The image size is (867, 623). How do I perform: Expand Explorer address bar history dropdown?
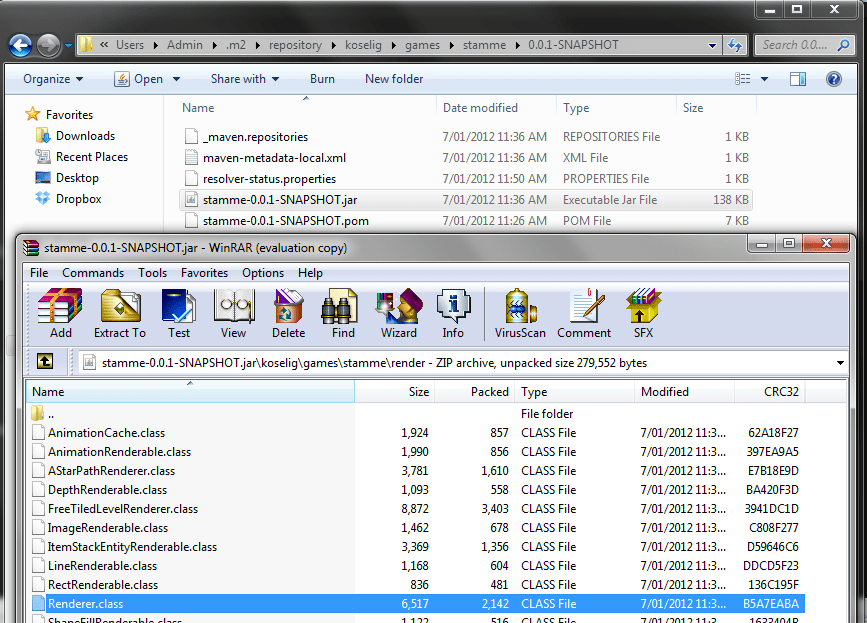coord(712,45)
